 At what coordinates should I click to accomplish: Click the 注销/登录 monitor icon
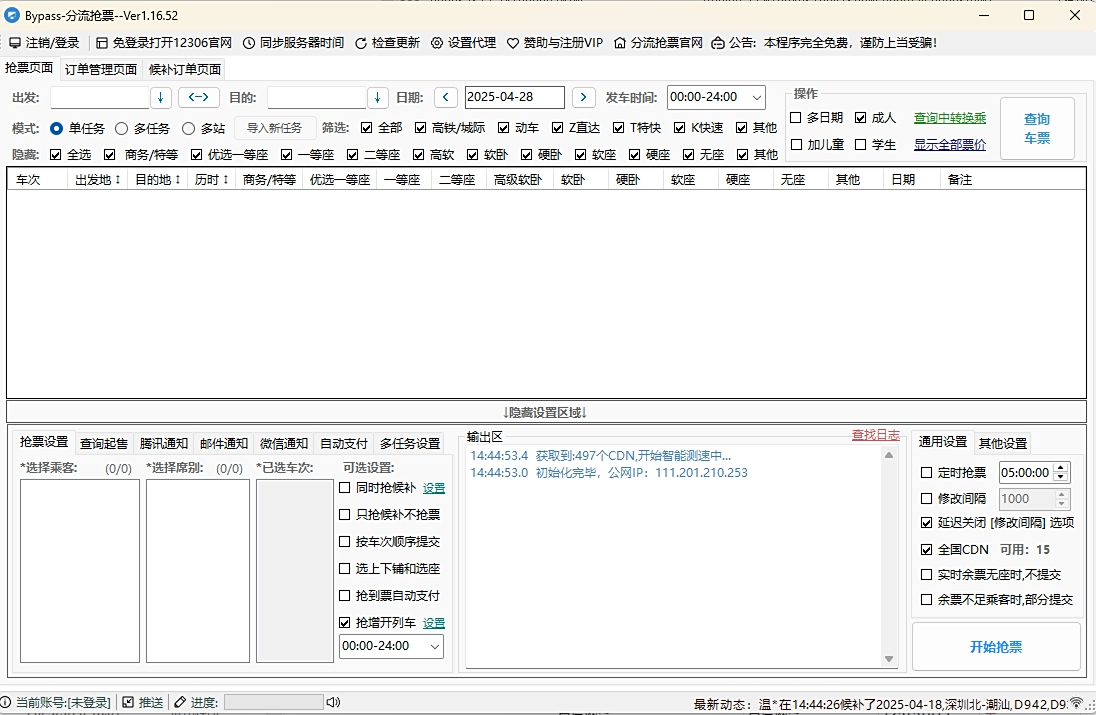point(15,43)
